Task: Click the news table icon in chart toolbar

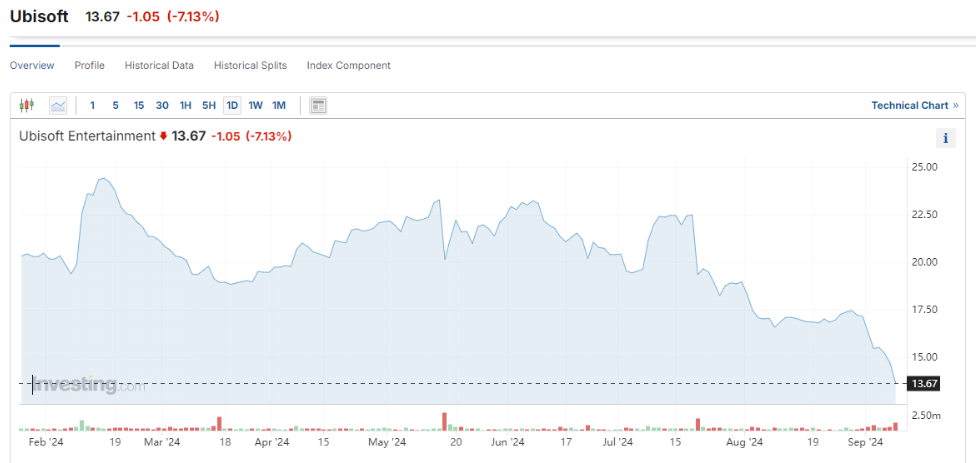Action: (x=318, y=105)
